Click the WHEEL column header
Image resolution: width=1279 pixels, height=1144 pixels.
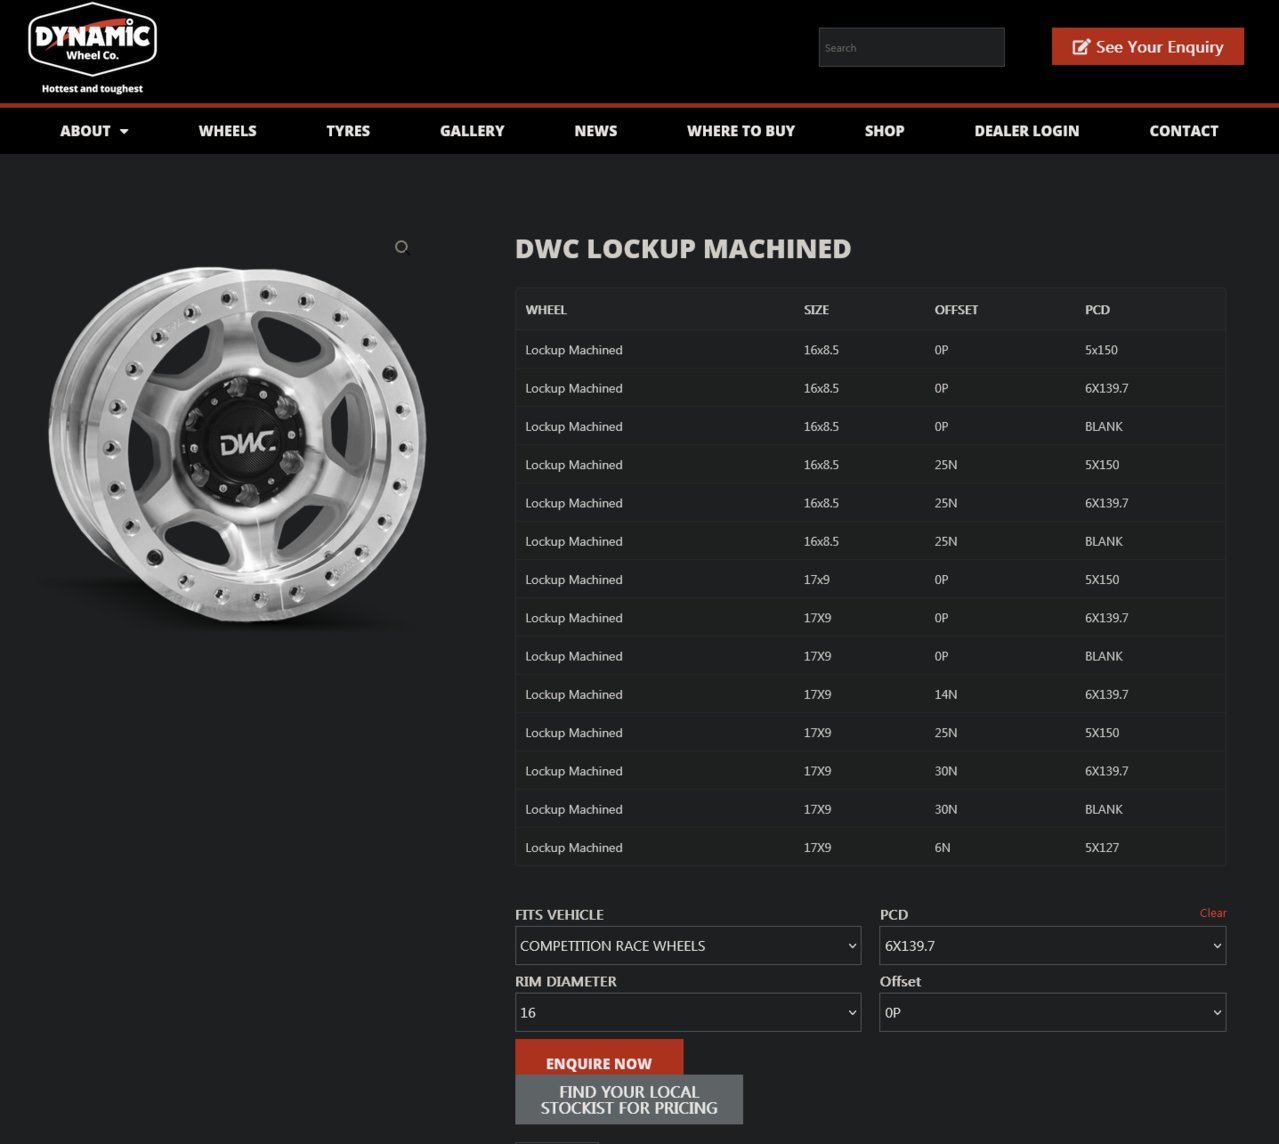click(546, 310)
